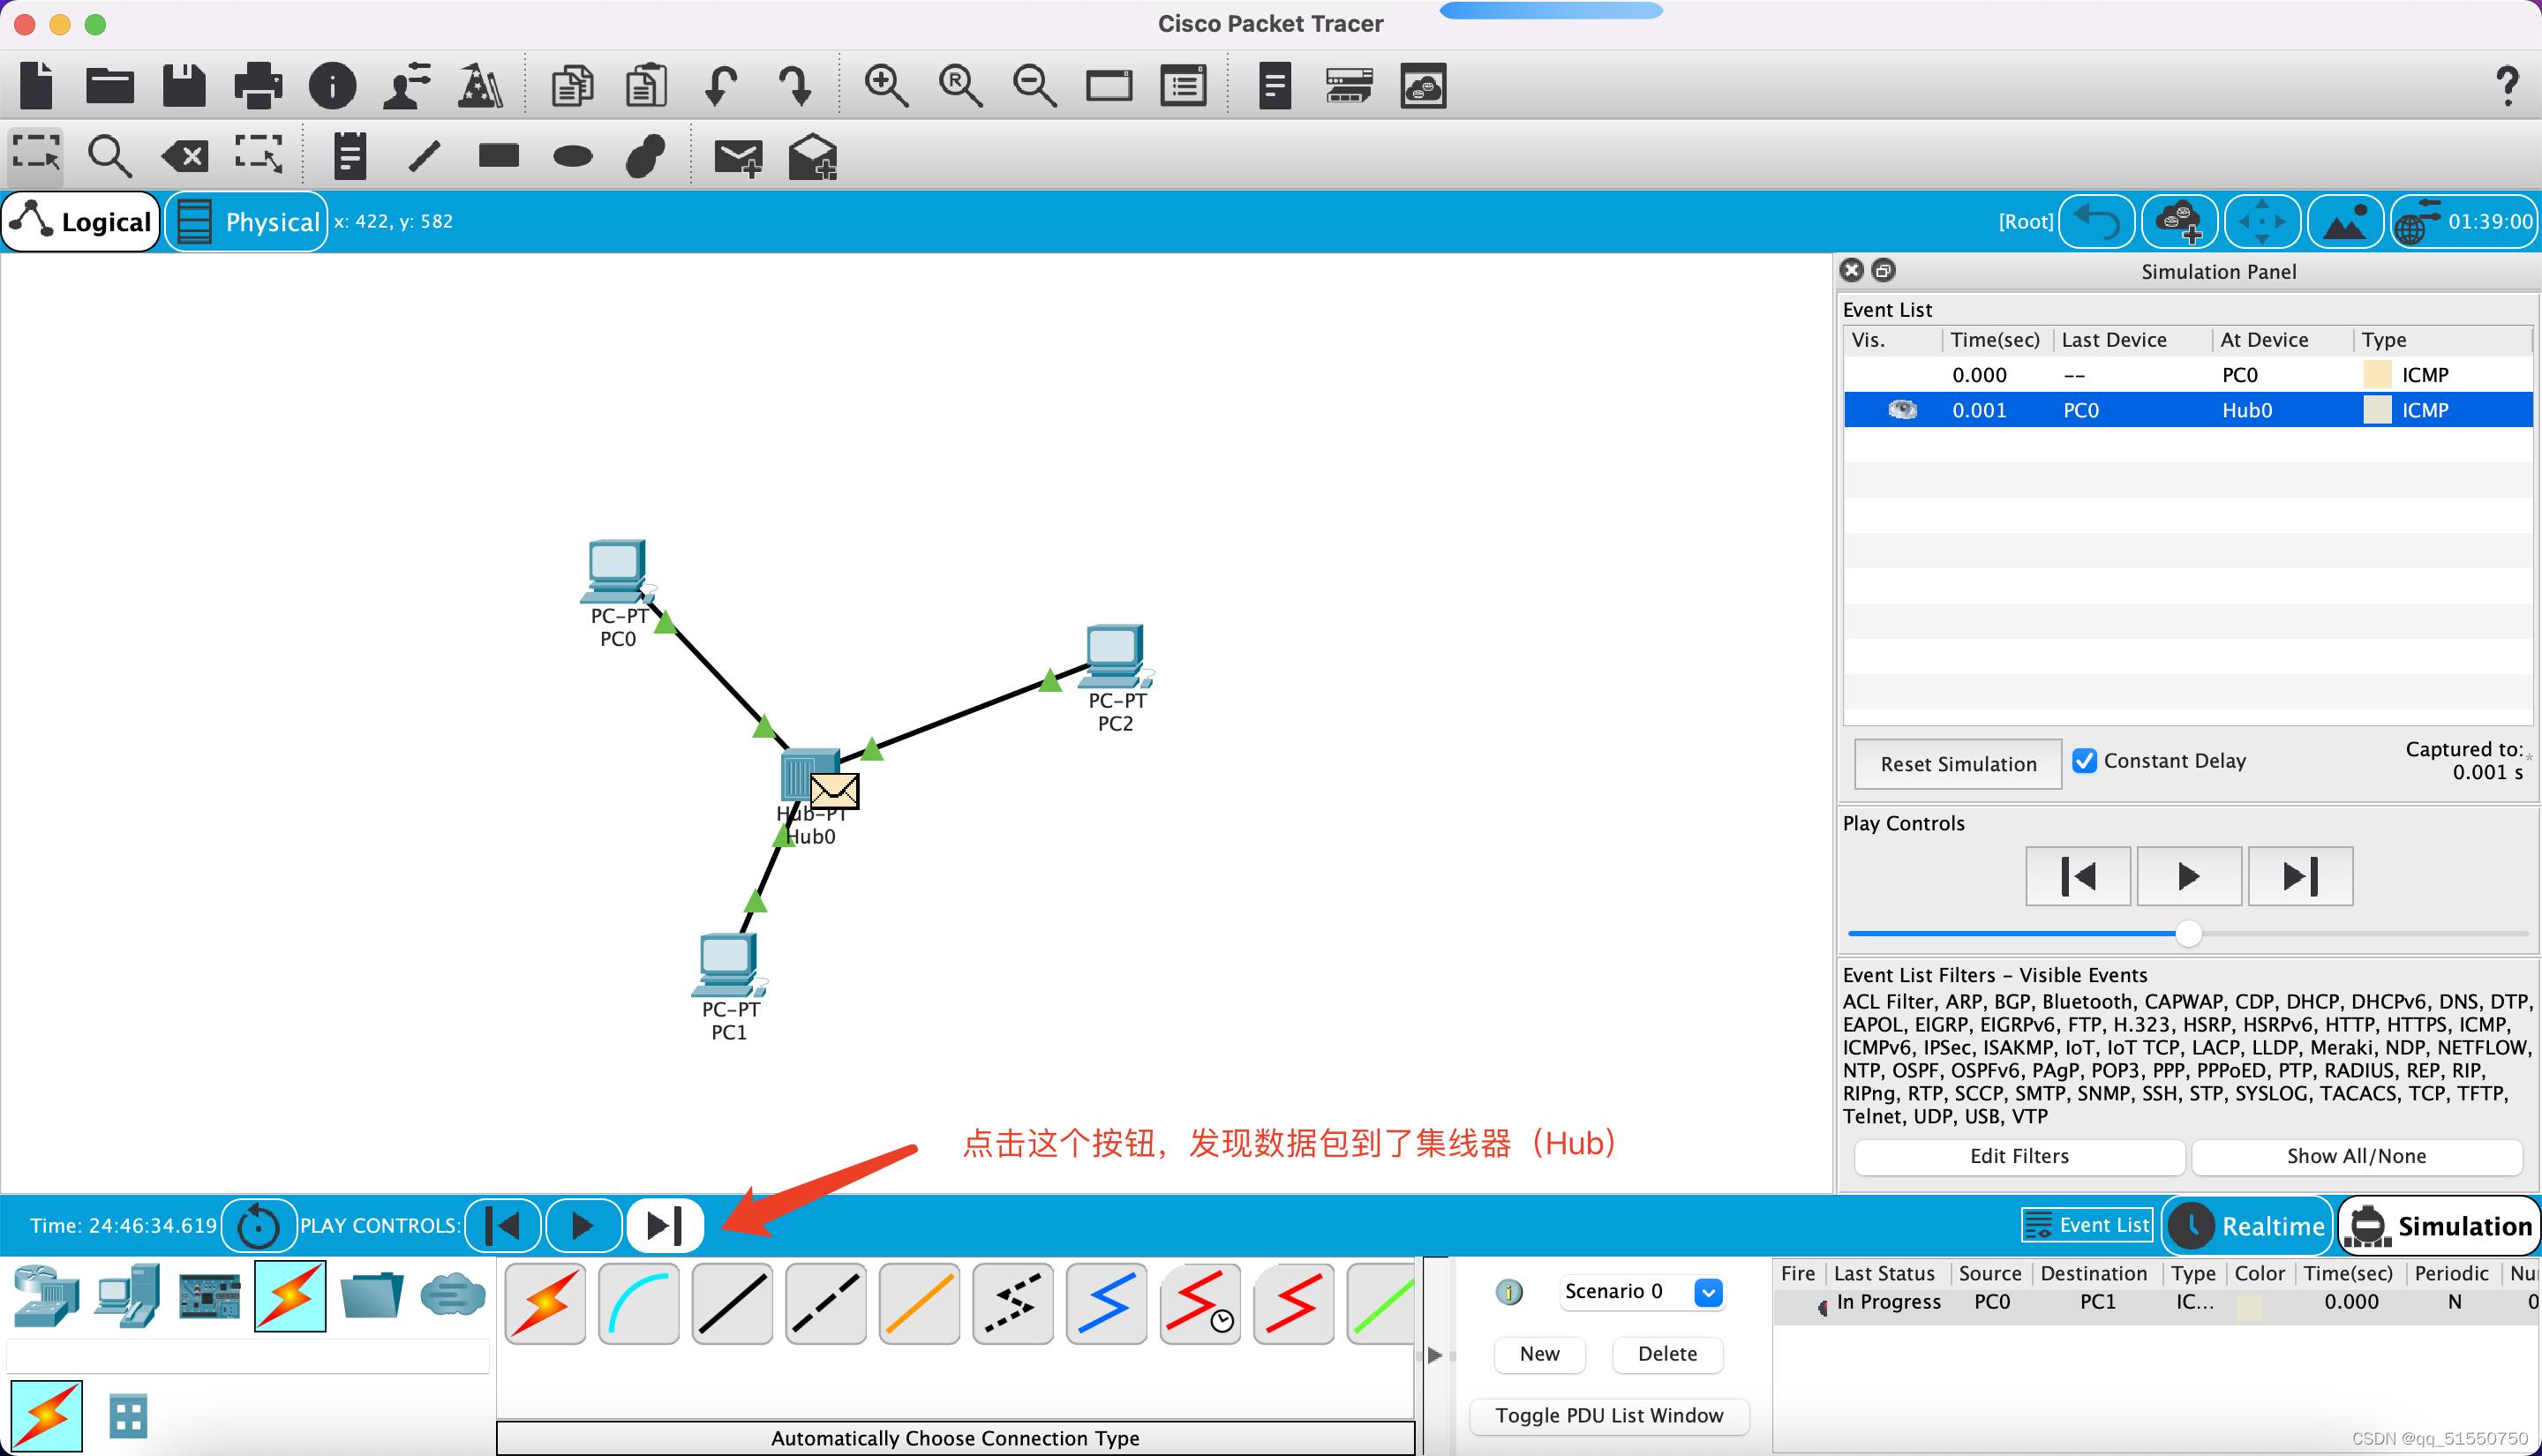Reset time with power cycle button
Screen dimensions: 2542x1456
click(258, 1226)
